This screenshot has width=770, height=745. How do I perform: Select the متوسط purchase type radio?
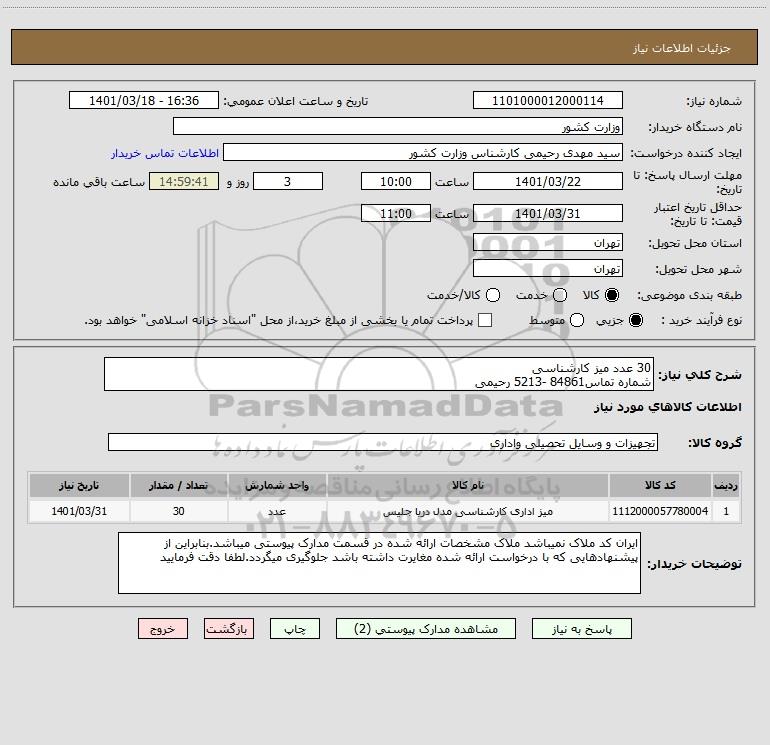tap(577, 320)
